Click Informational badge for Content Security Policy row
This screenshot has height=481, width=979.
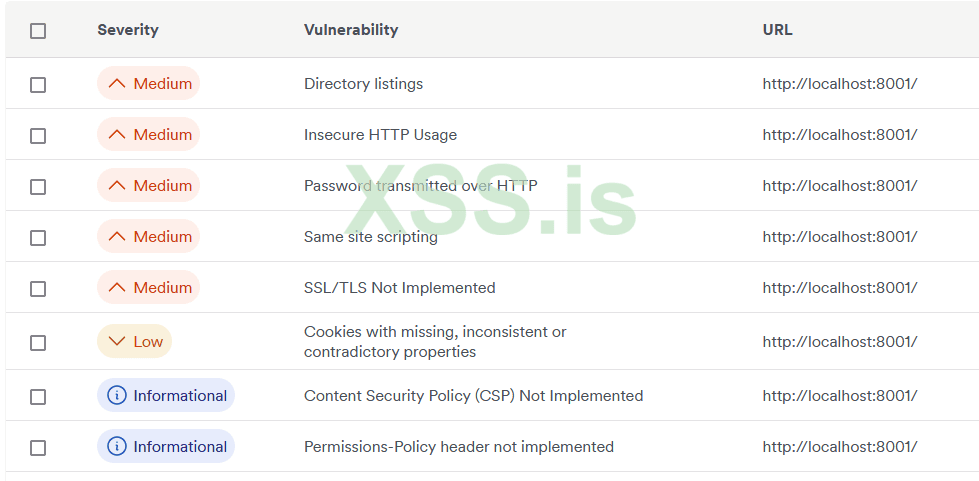click(166, 396)
